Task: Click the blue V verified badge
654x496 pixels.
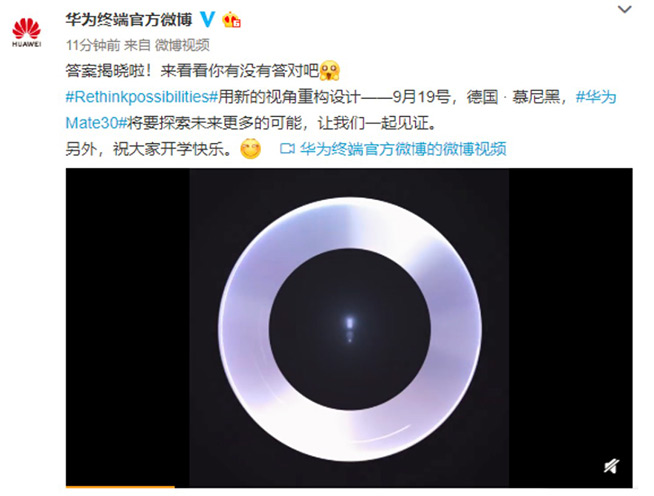Action: point(207,20)
